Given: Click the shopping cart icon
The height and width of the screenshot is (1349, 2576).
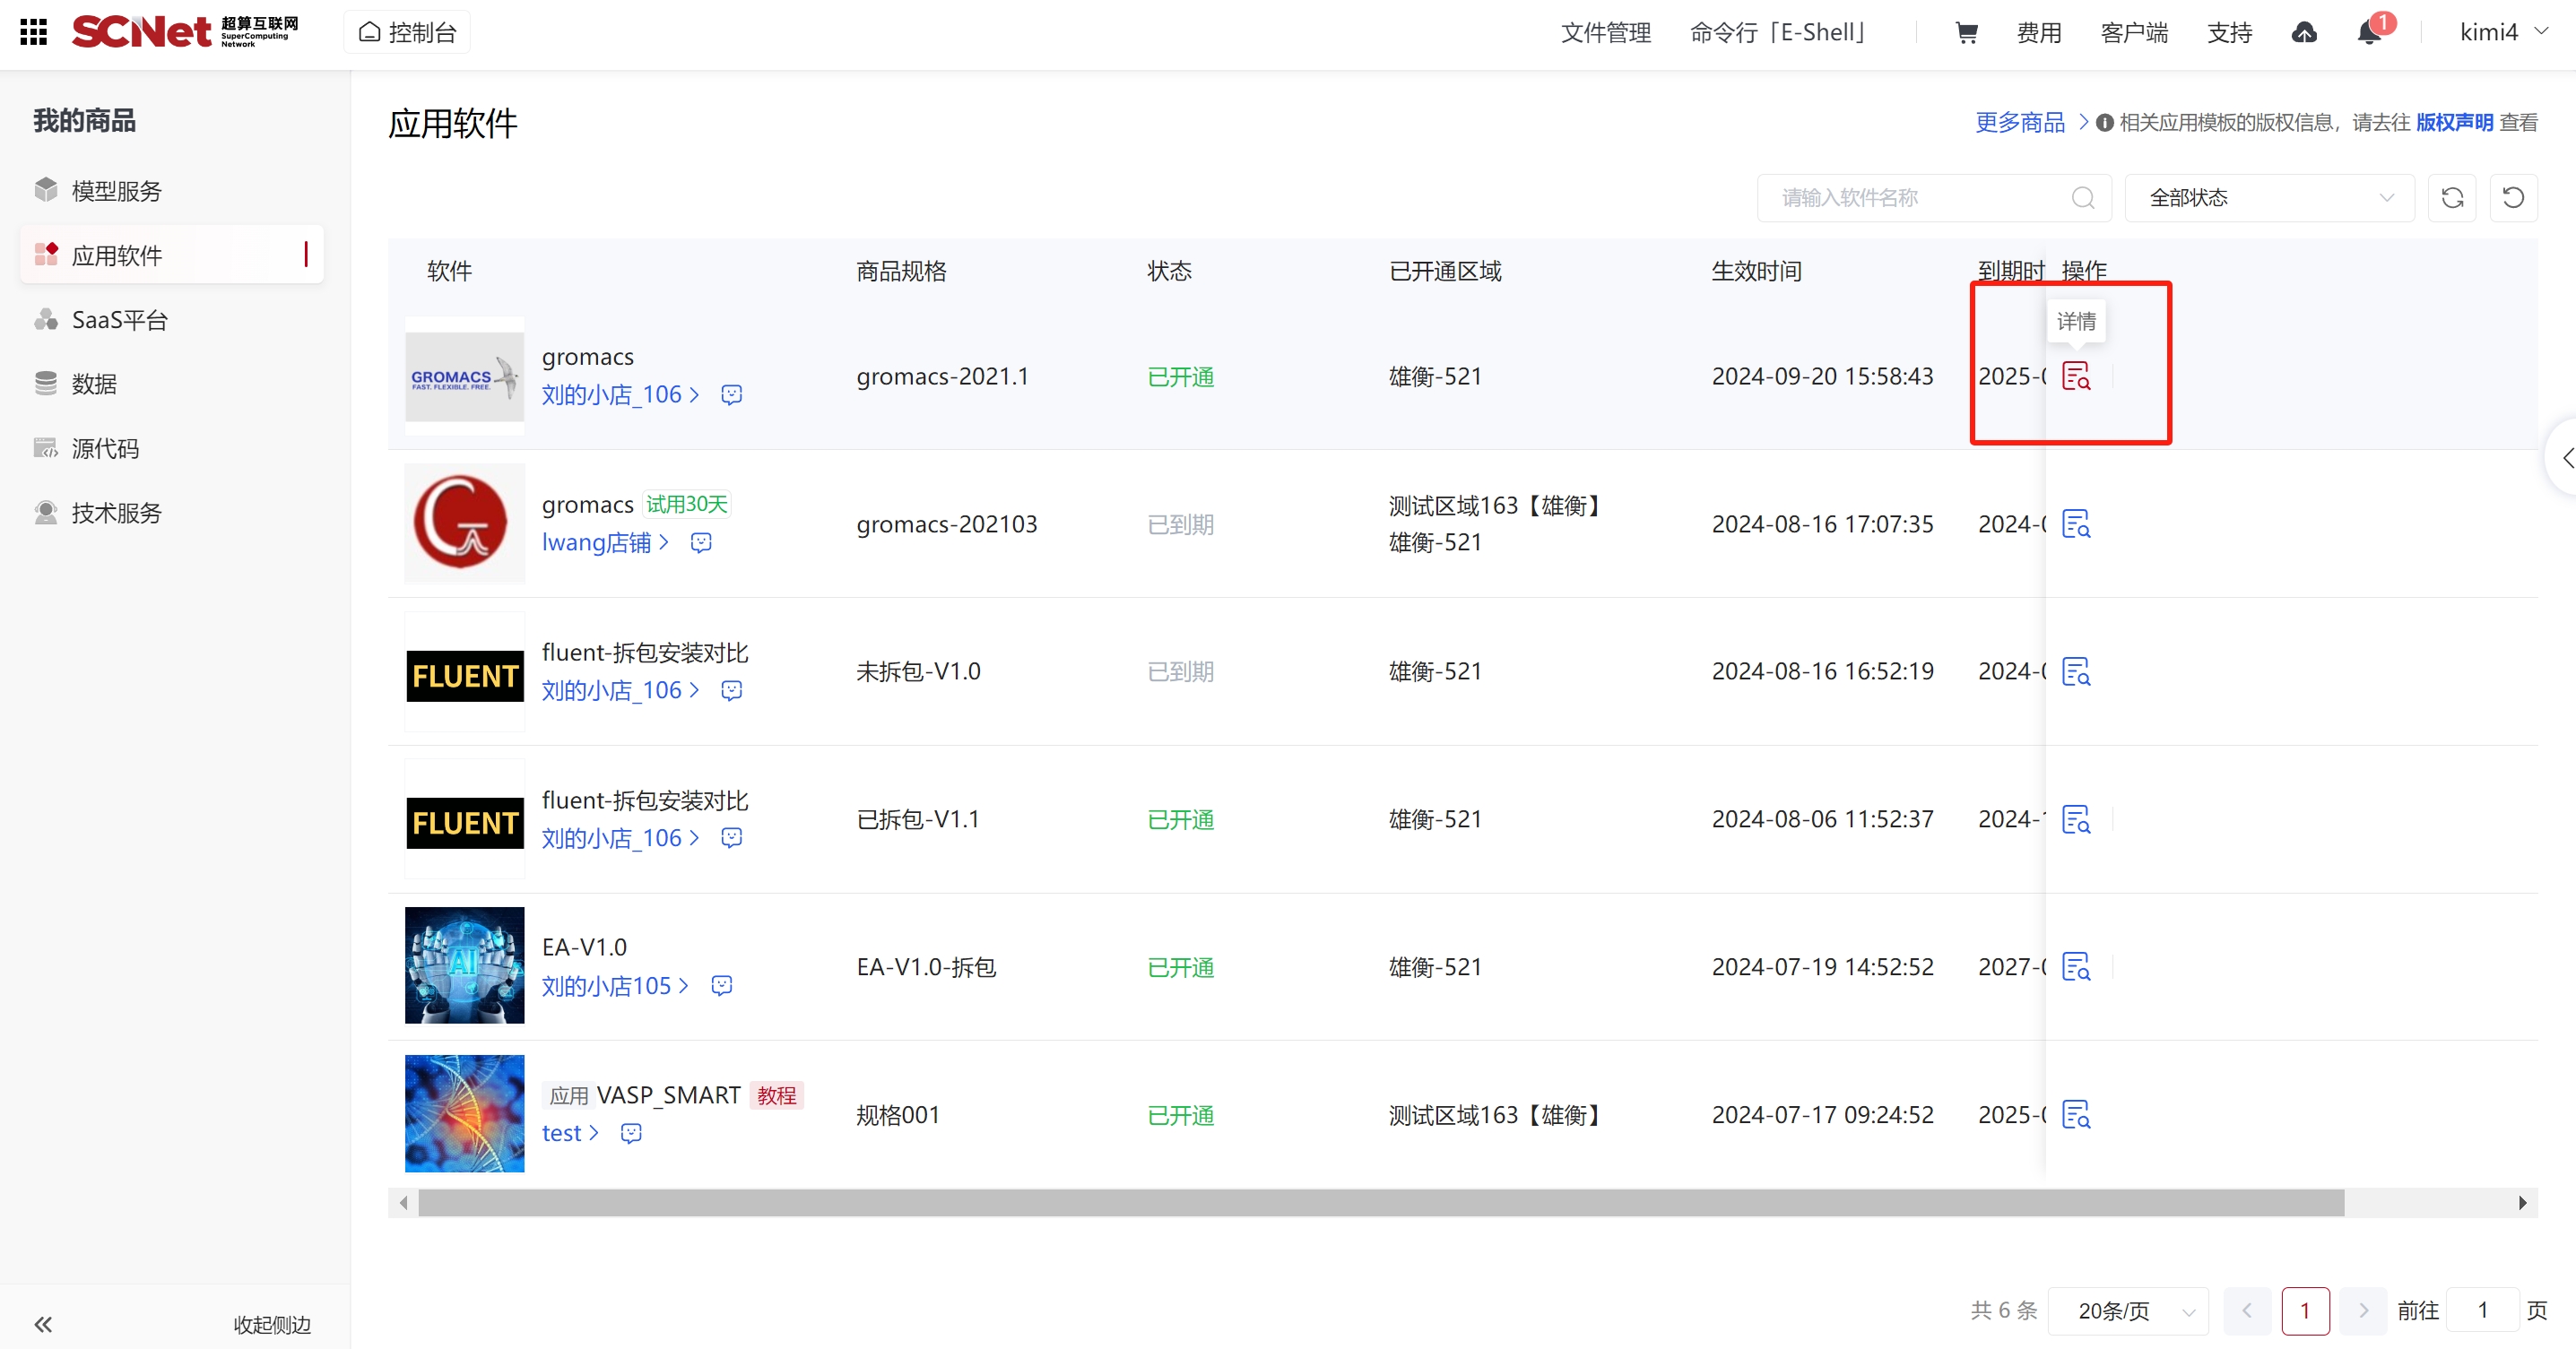Looking at the screenshot, I should 1965,33.
